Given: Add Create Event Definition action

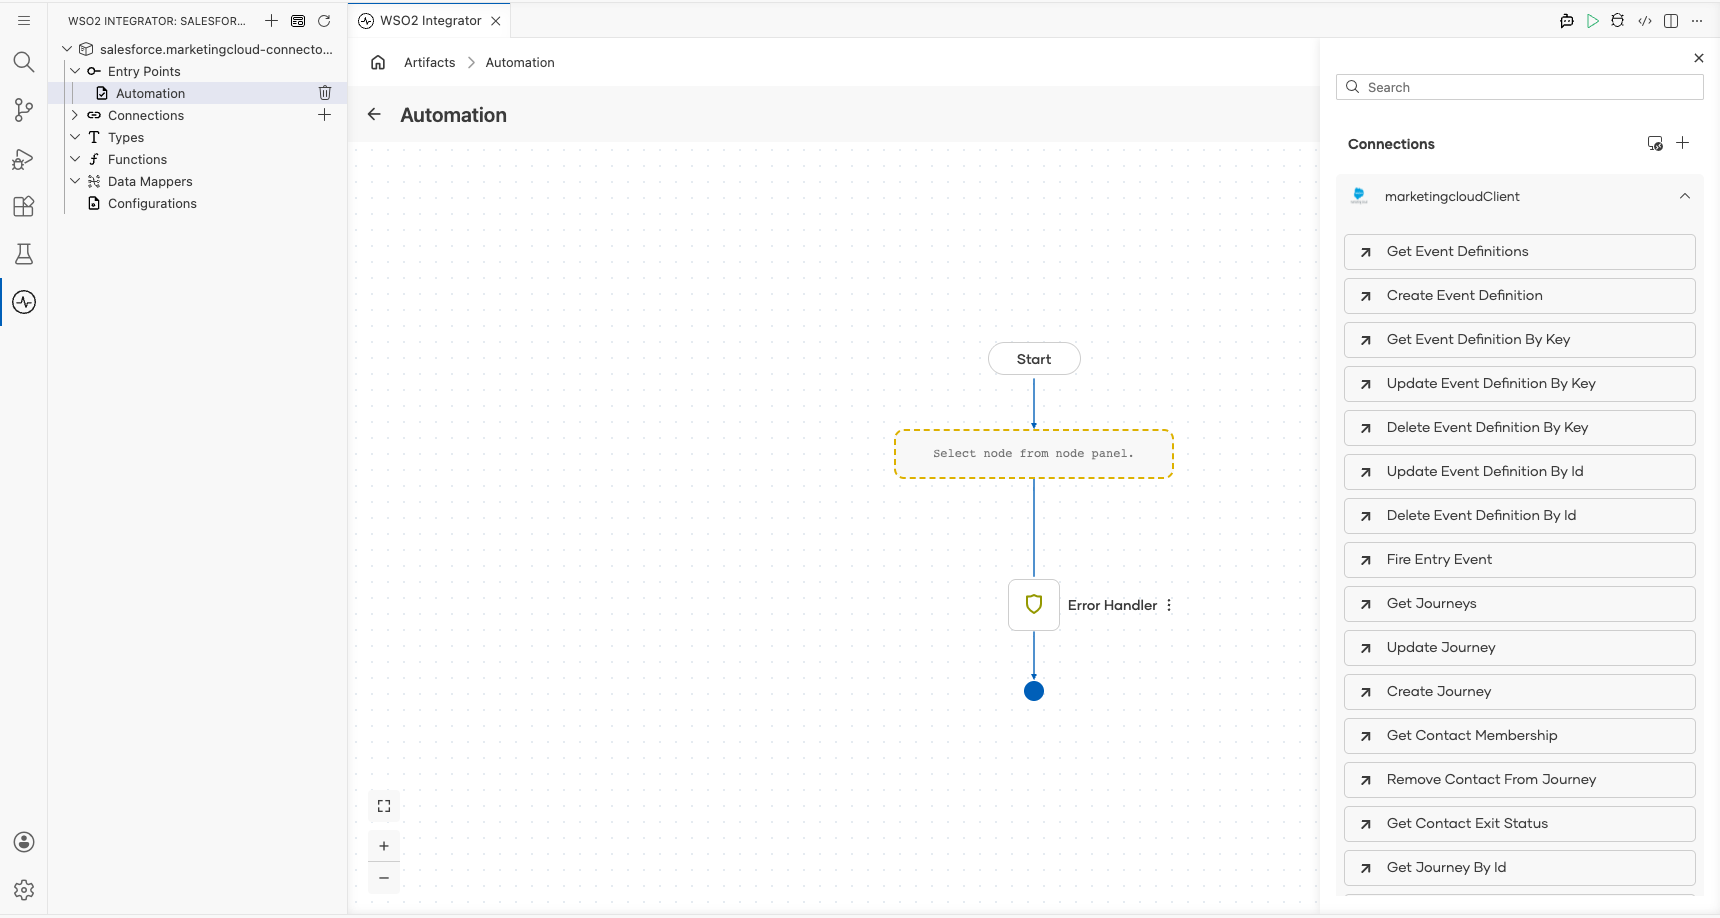Looking at the screenshot, I should click(1519, 296).
